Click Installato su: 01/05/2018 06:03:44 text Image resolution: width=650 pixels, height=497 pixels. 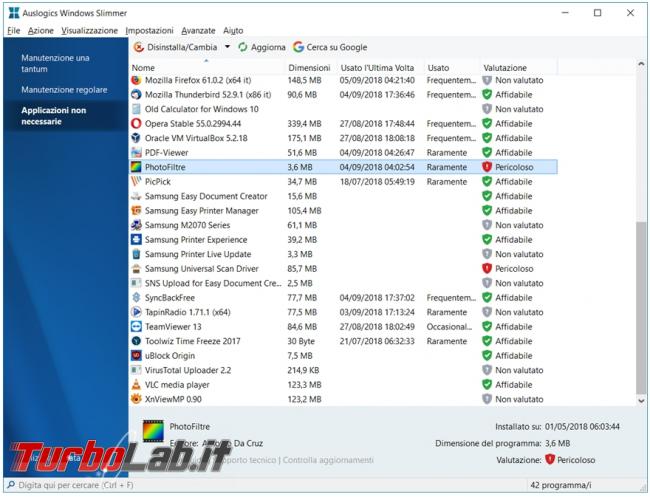558,427
